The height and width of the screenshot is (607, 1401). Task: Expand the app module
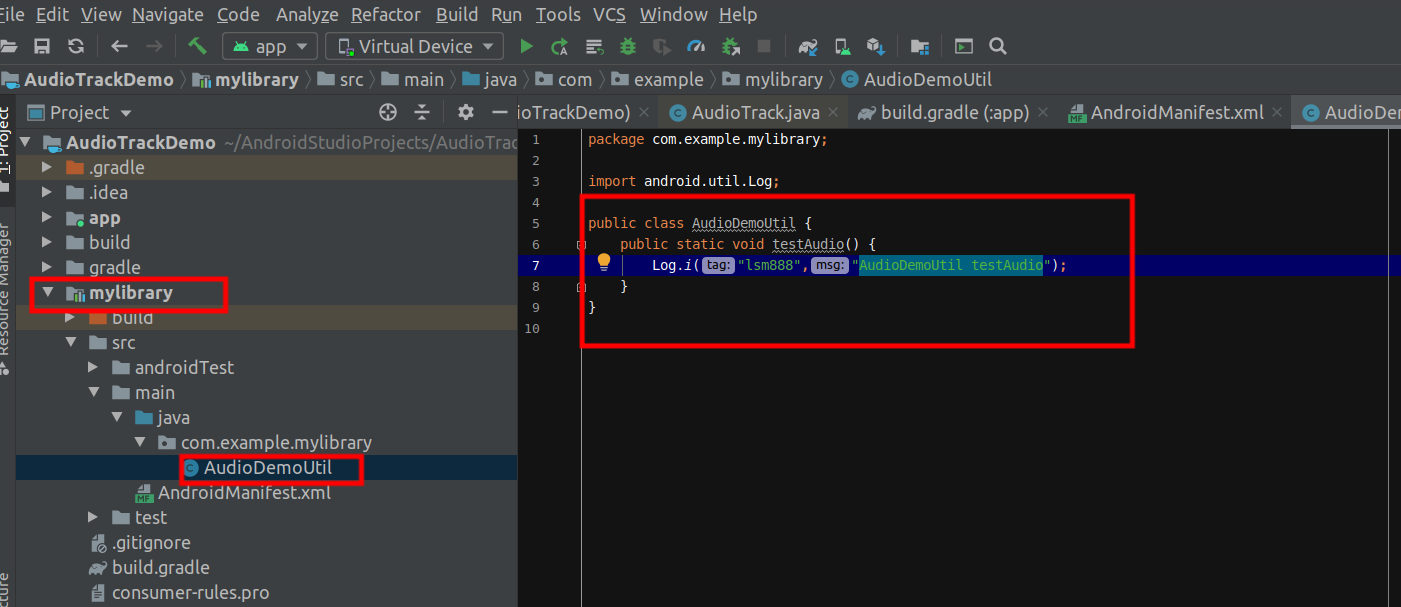point(47,217)
